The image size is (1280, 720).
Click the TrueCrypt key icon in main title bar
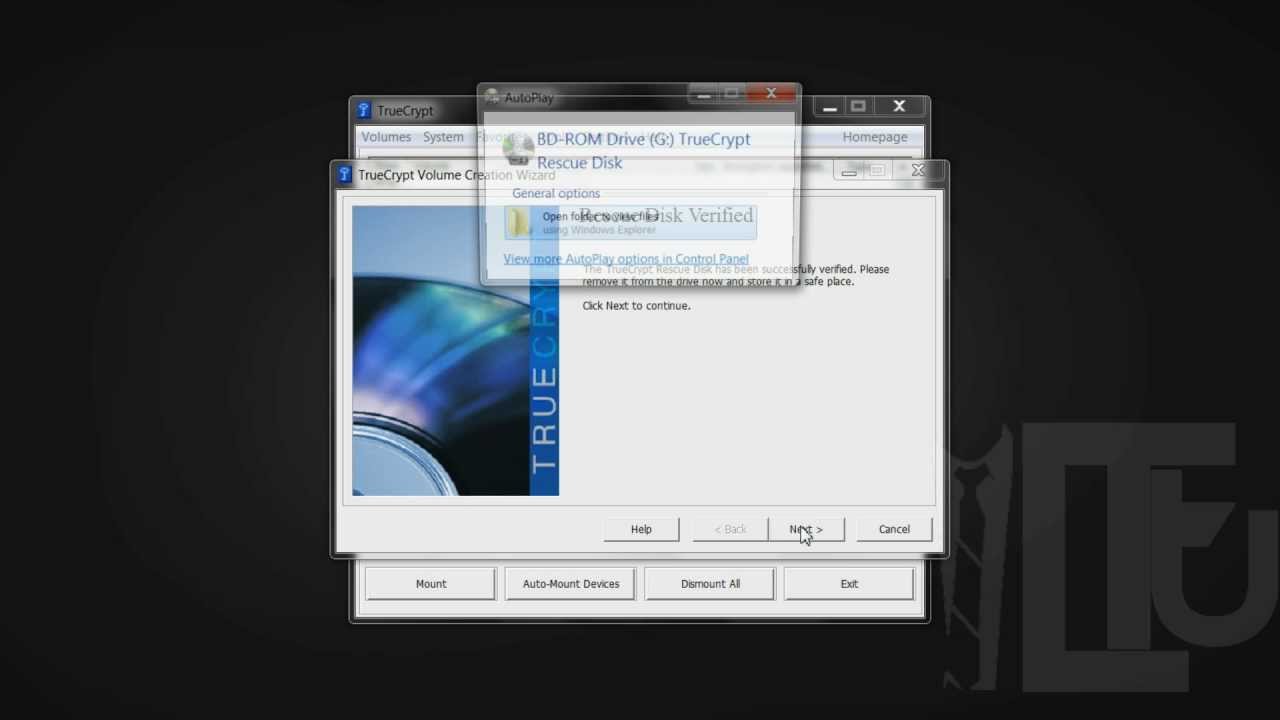[x=364, y=110]
